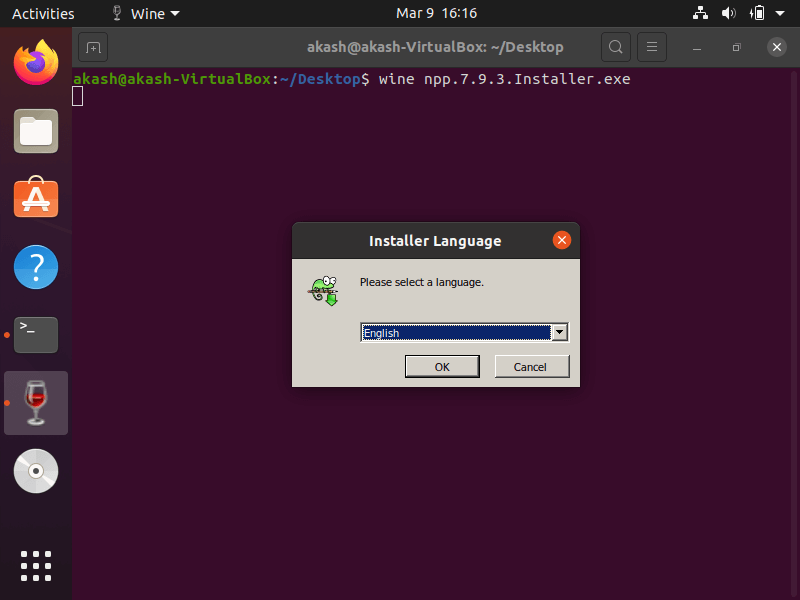The image size is (800, 600).
Task: Click the Firefox icon in the dock
Action: 35,64
